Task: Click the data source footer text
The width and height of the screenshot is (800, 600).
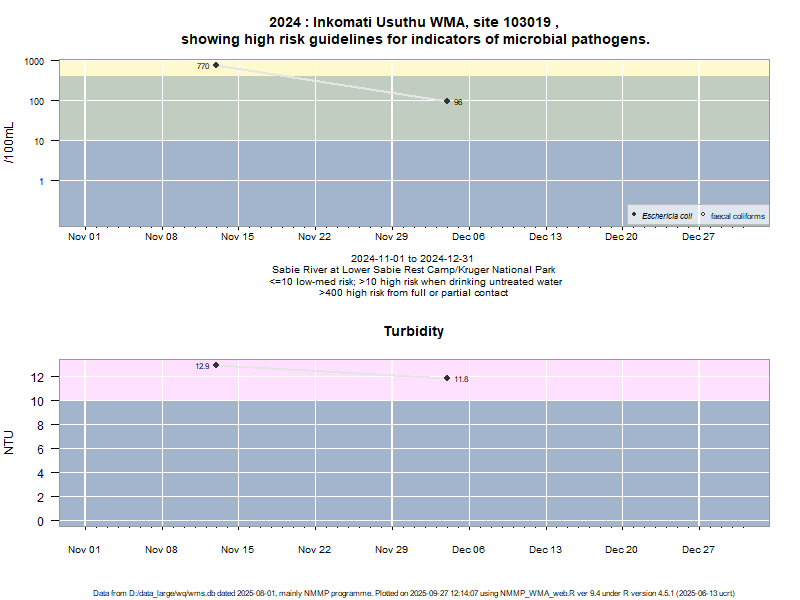Action: (414, 593)
